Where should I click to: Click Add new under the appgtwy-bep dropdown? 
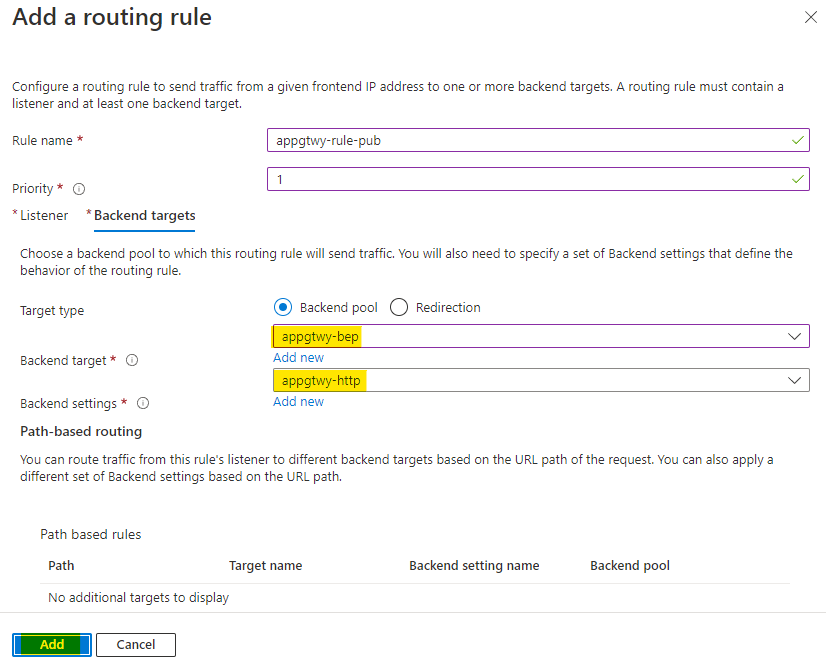[x=298, y=357]
